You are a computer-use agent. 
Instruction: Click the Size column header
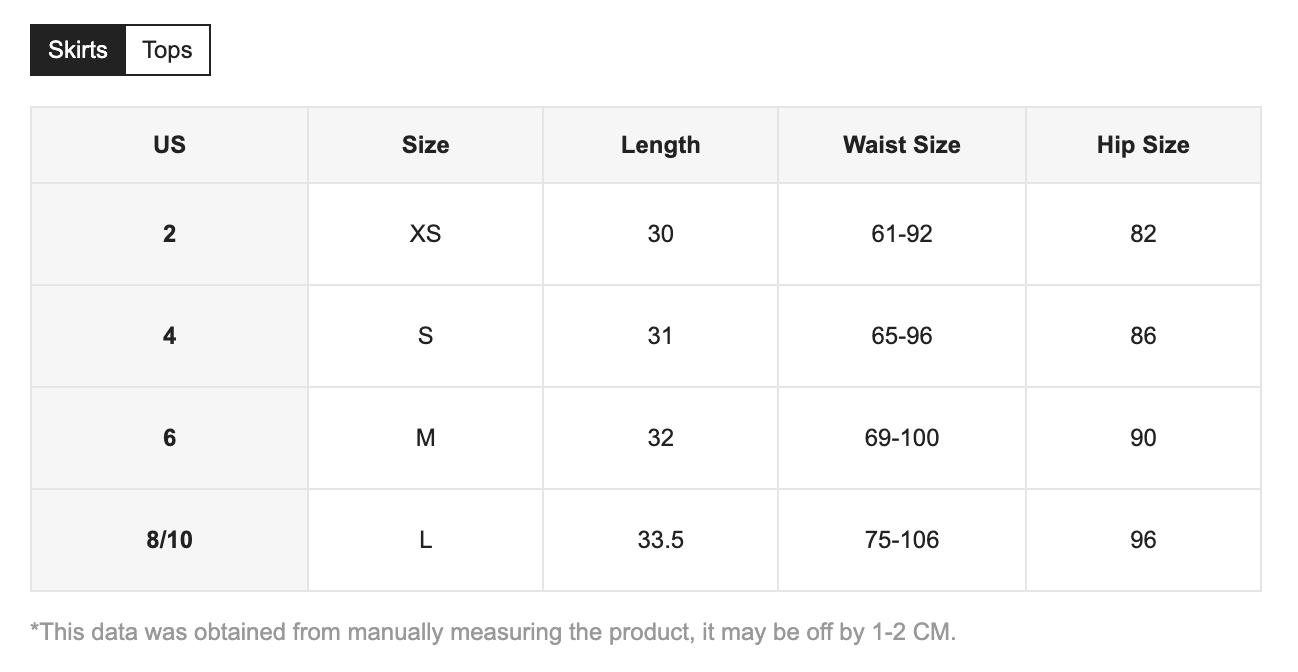(425, 145)
